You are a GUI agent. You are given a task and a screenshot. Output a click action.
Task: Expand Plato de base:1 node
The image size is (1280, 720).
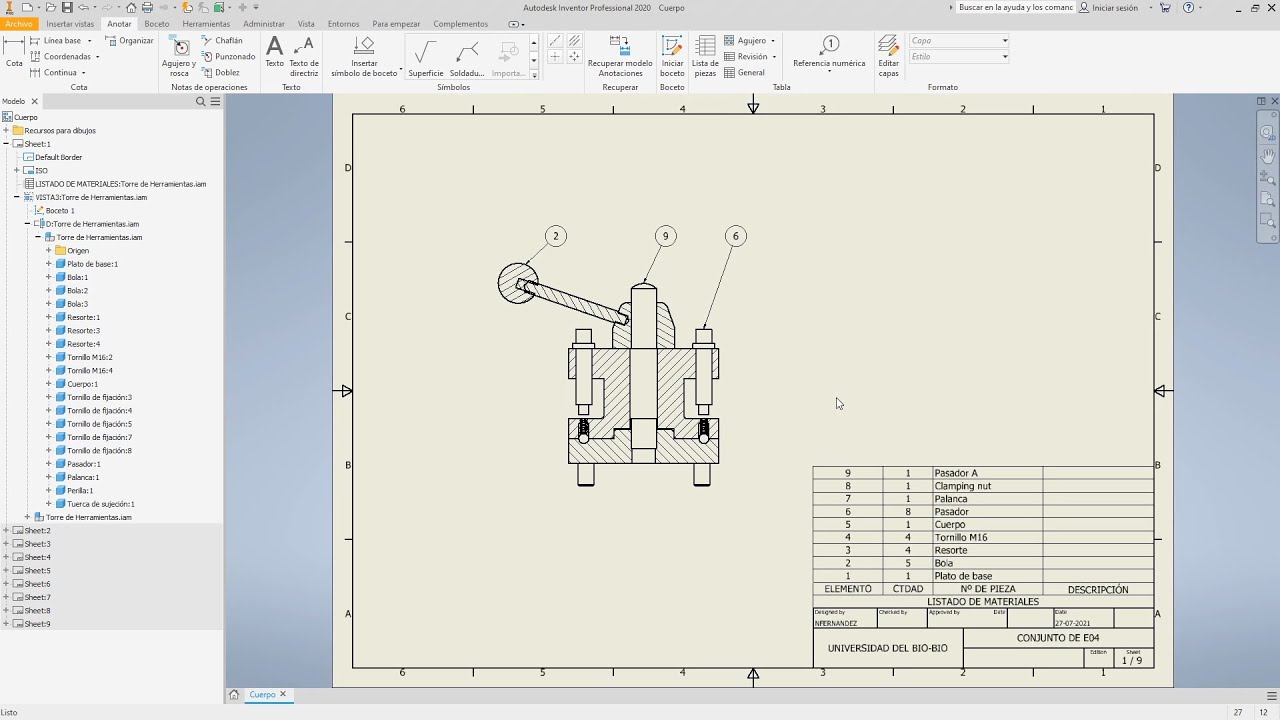tap(48, 264)
